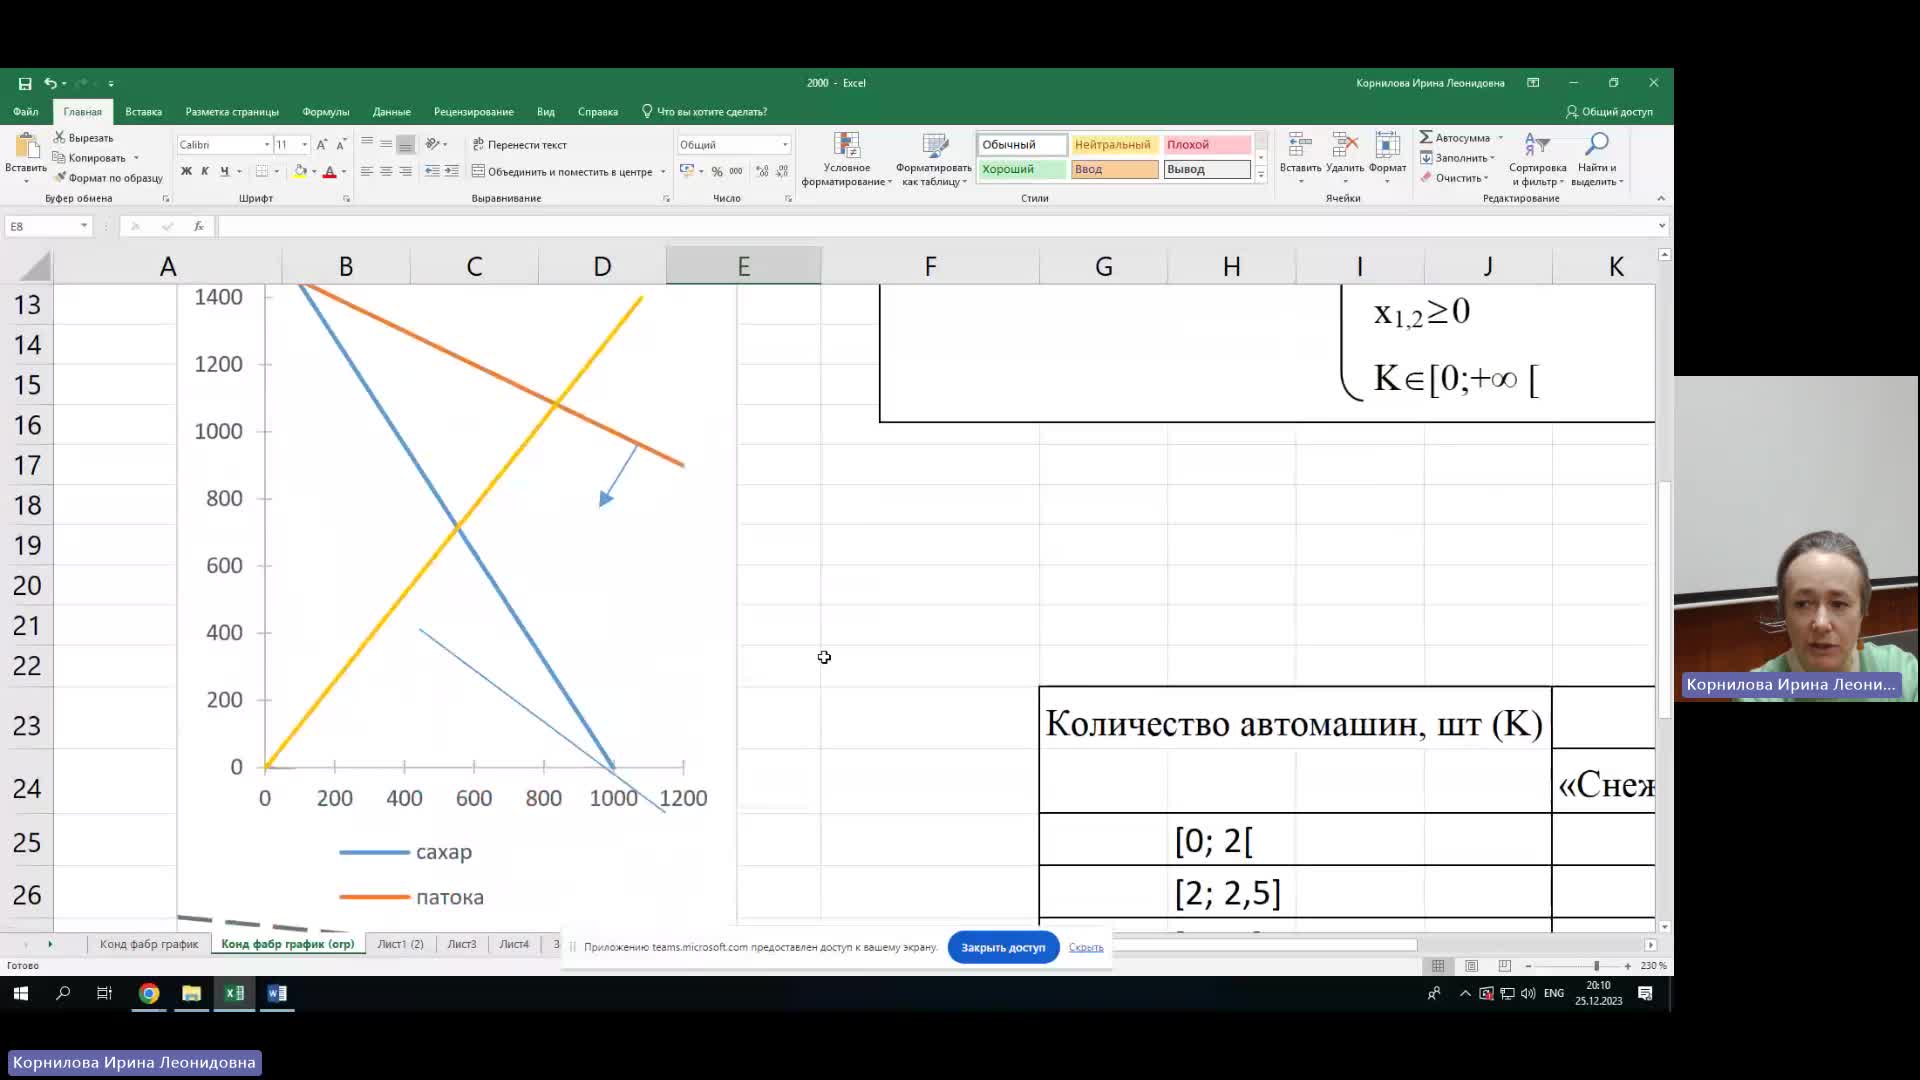The height and width of the screenshot is (1080, 1920).
Task: Open Conditional Formatting (Условное форматирование)
Action: pos(846,159)
